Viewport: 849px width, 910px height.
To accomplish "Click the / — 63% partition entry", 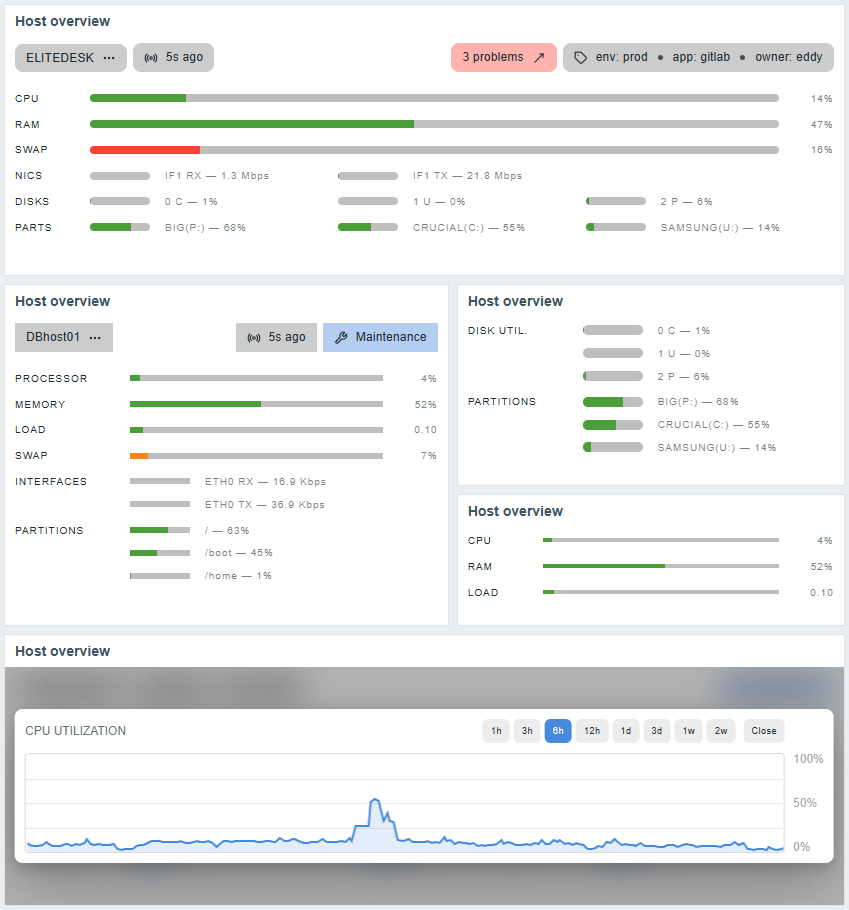I will pyautogui.click(x=227, y=530).
